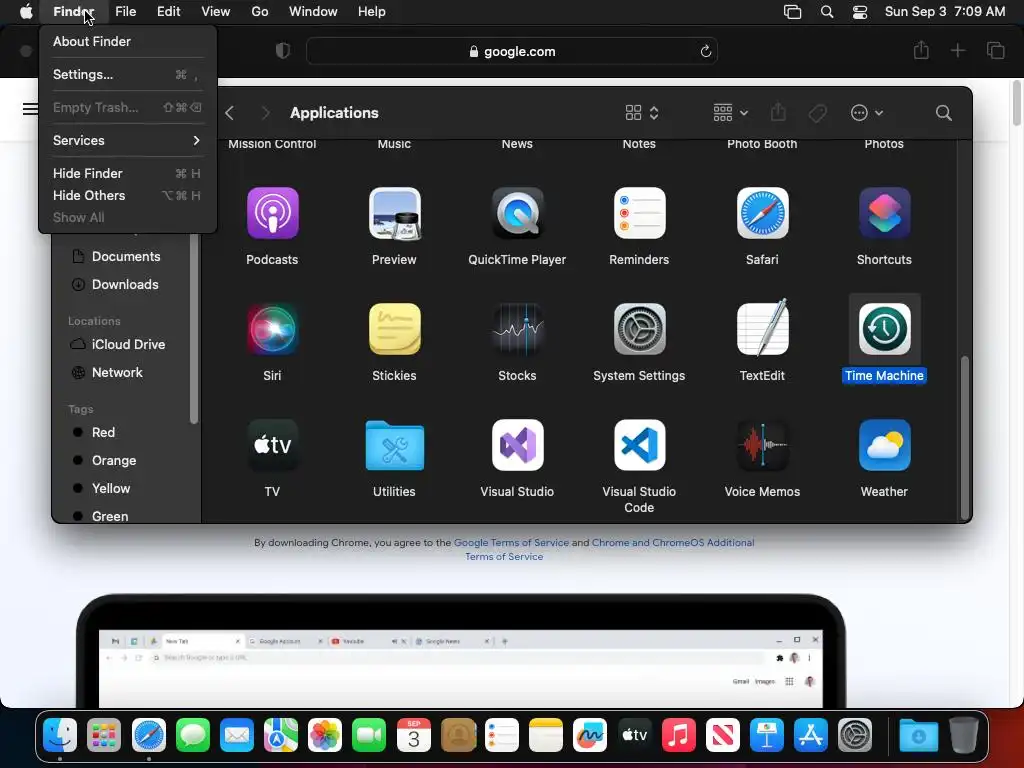Open Launchpad from the Dock
This screenshot has width=1024, height=768.
[x=104, y=735]
